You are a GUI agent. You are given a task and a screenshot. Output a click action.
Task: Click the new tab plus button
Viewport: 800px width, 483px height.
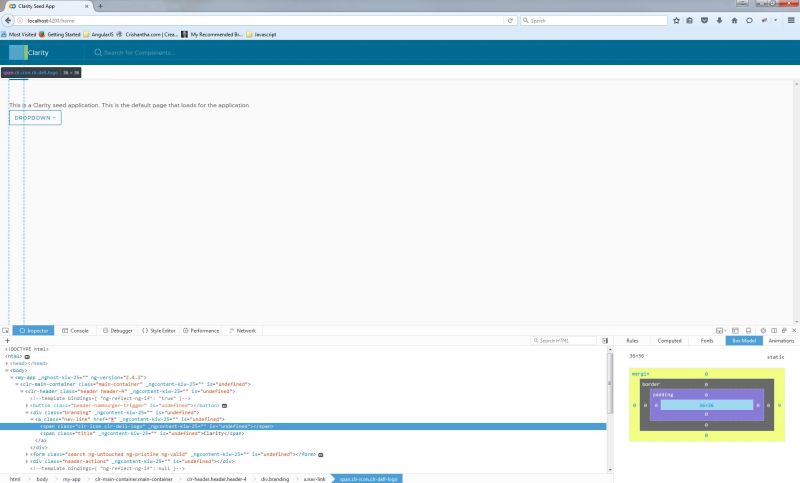point(100,6)
